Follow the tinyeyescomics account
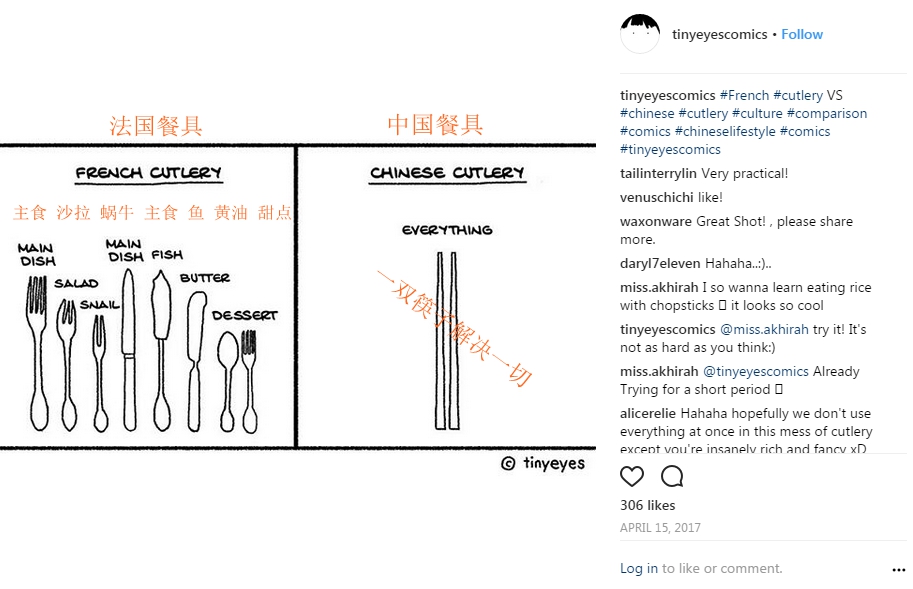Screen dimensions: 913x589 tap(802, 34)
